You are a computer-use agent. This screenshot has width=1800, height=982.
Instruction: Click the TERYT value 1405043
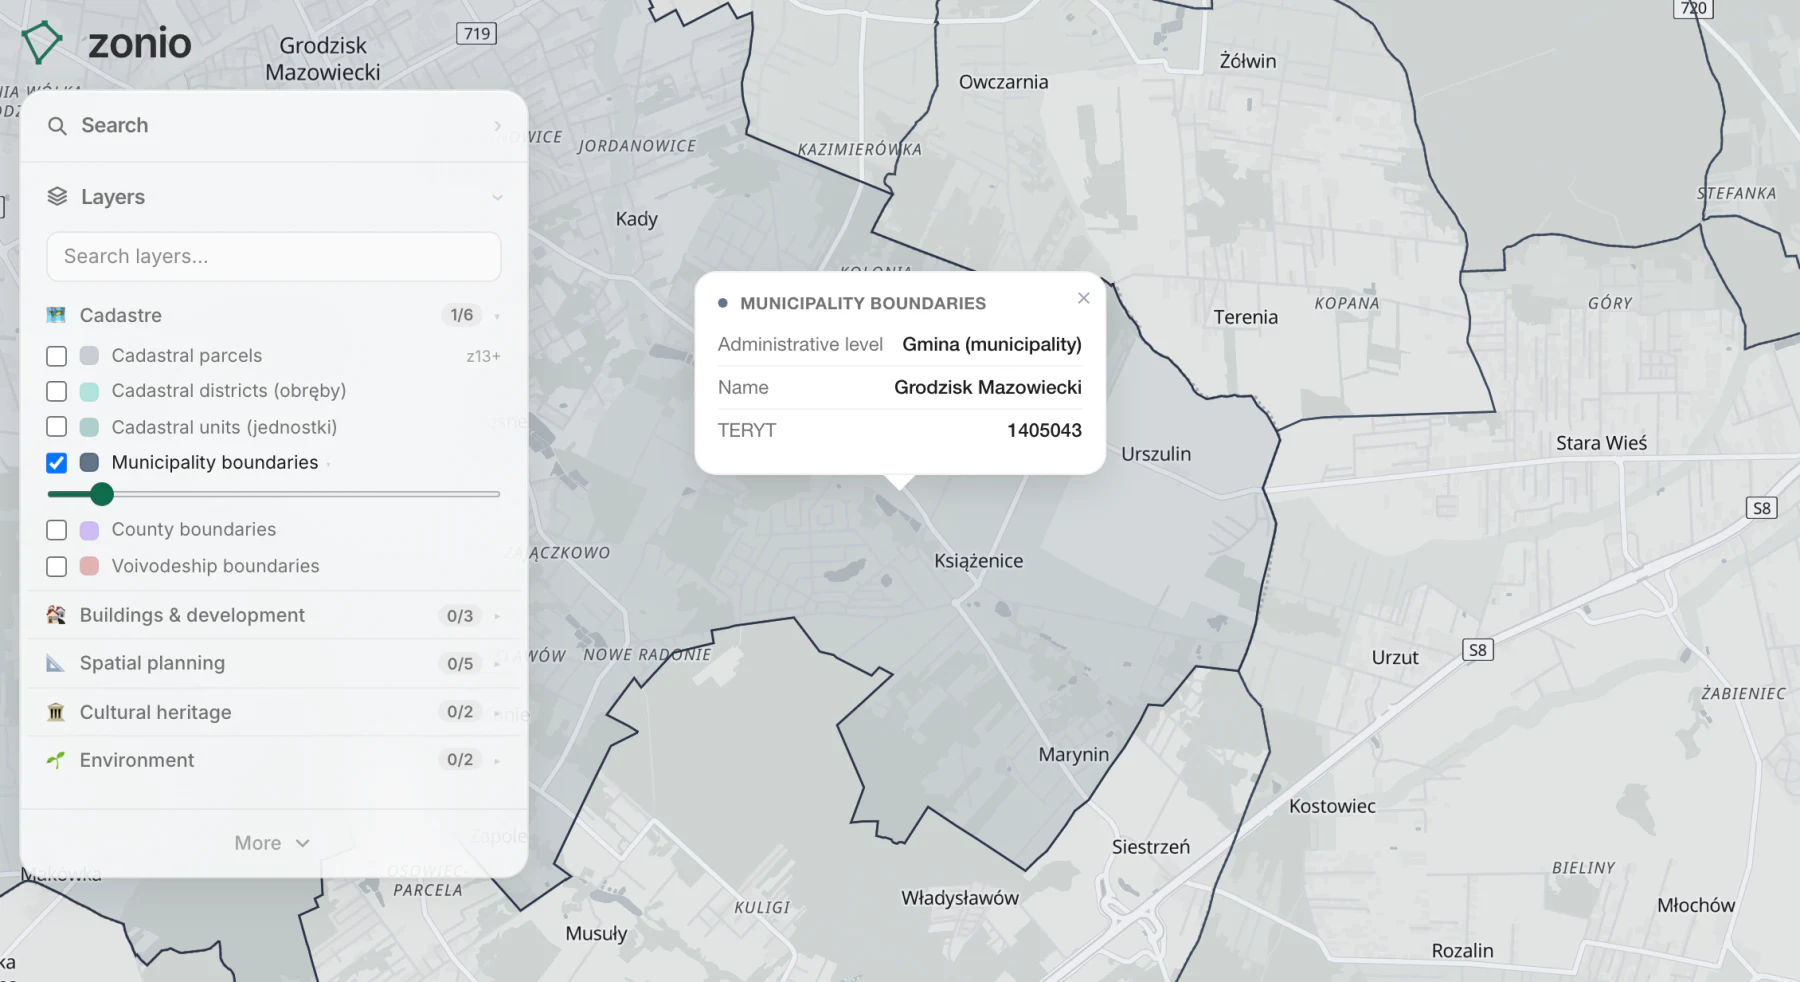(x=1044, y=430)
